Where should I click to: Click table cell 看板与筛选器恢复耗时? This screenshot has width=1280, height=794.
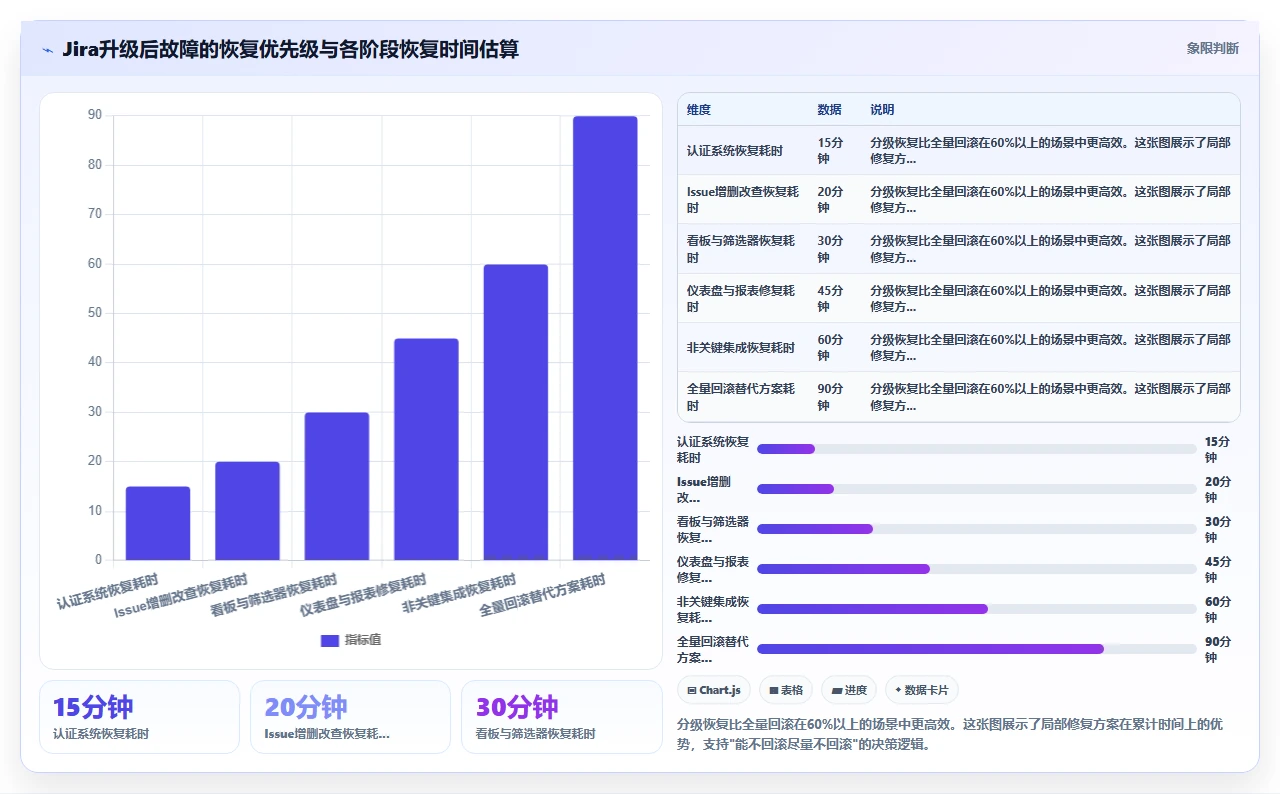coord(742,249)
